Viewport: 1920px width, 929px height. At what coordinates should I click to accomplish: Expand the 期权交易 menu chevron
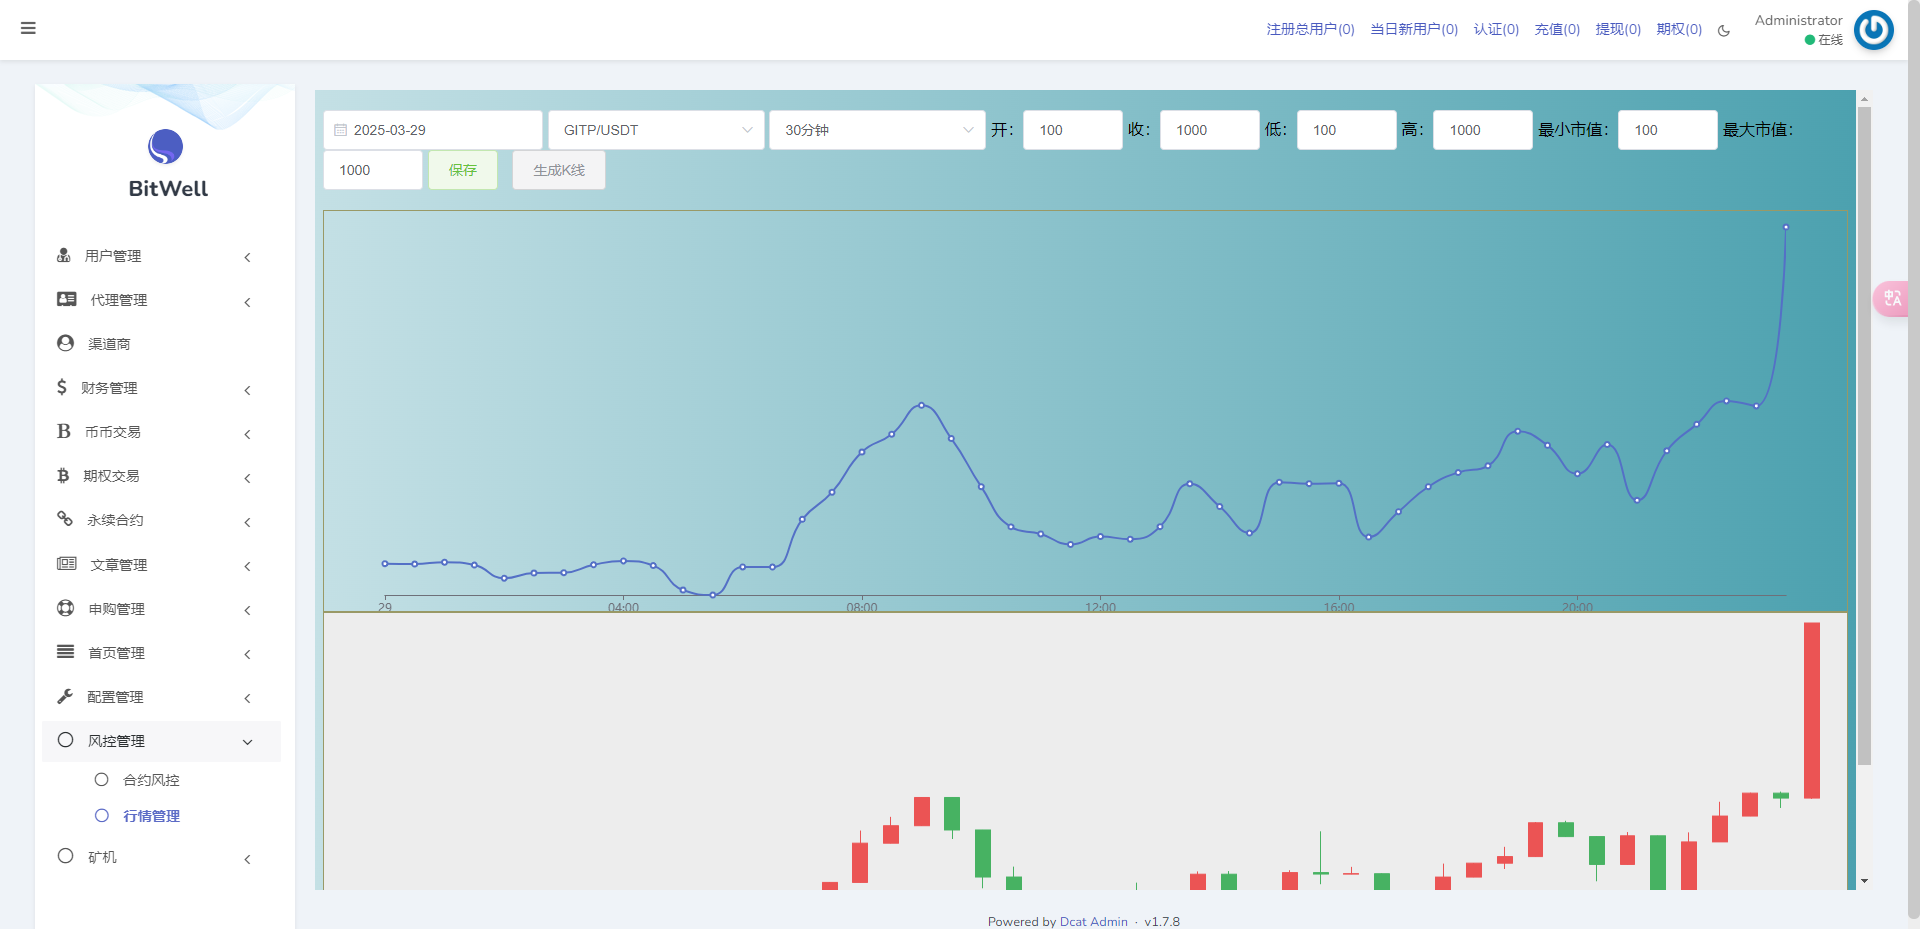coord(247,477)
